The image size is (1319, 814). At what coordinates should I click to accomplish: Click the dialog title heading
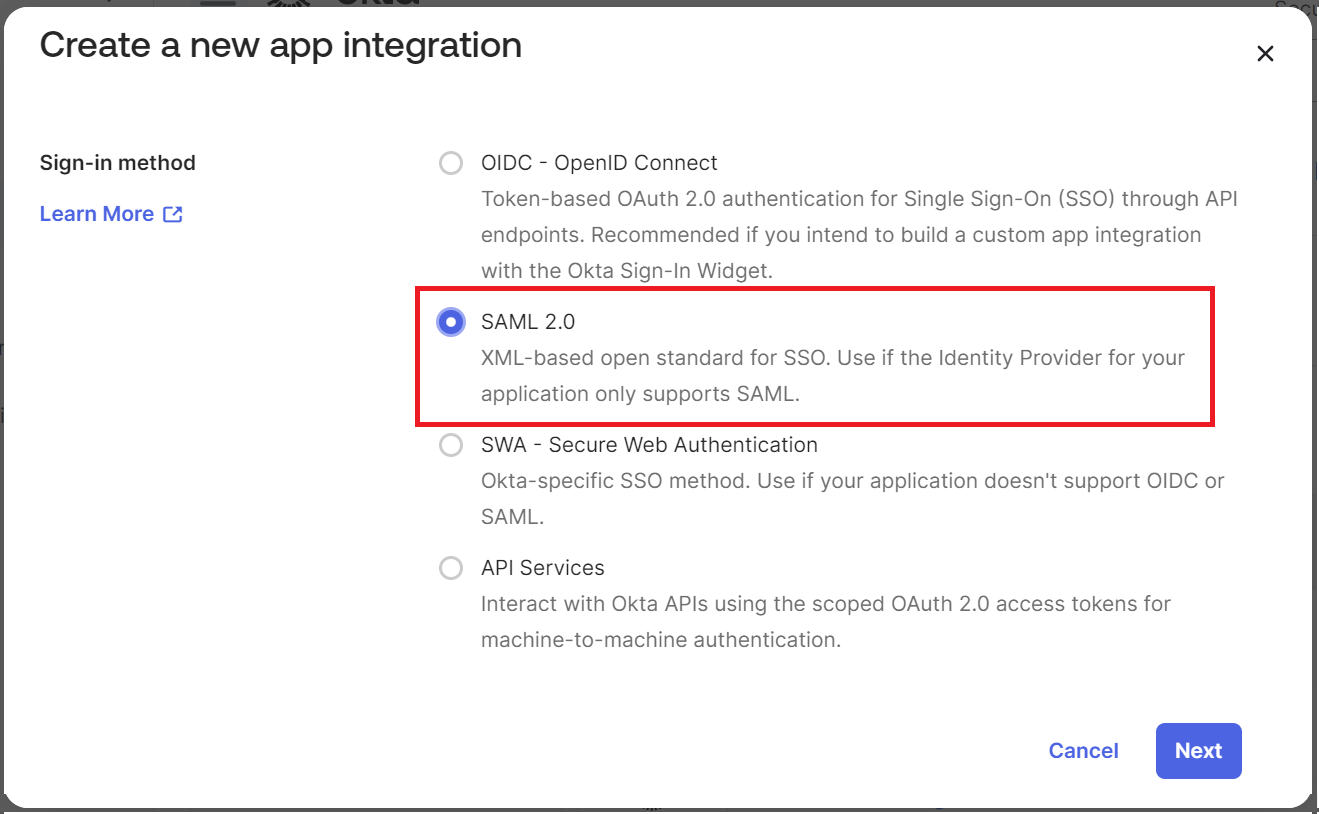click(280, 45)
